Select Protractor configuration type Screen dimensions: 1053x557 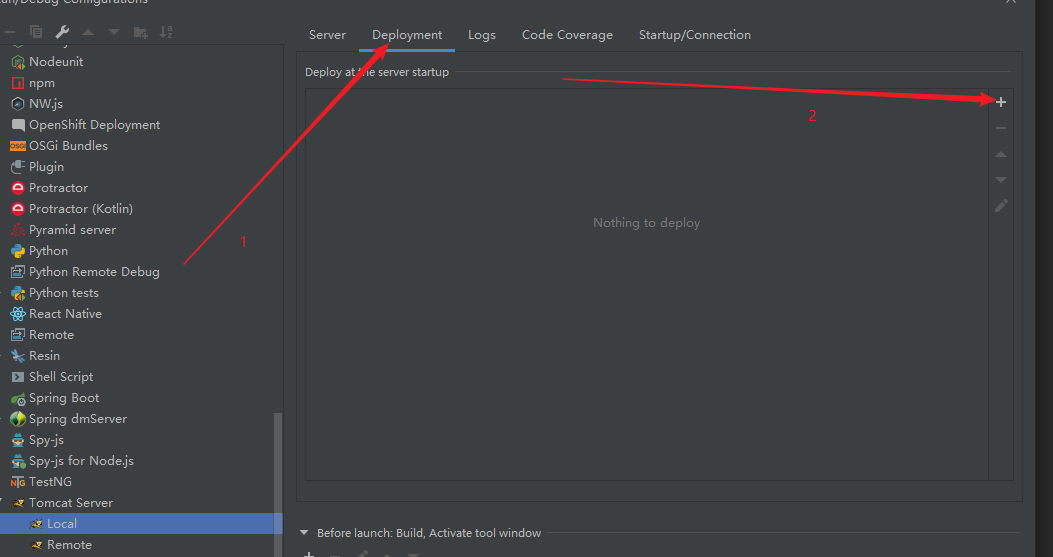click(58, 187)
